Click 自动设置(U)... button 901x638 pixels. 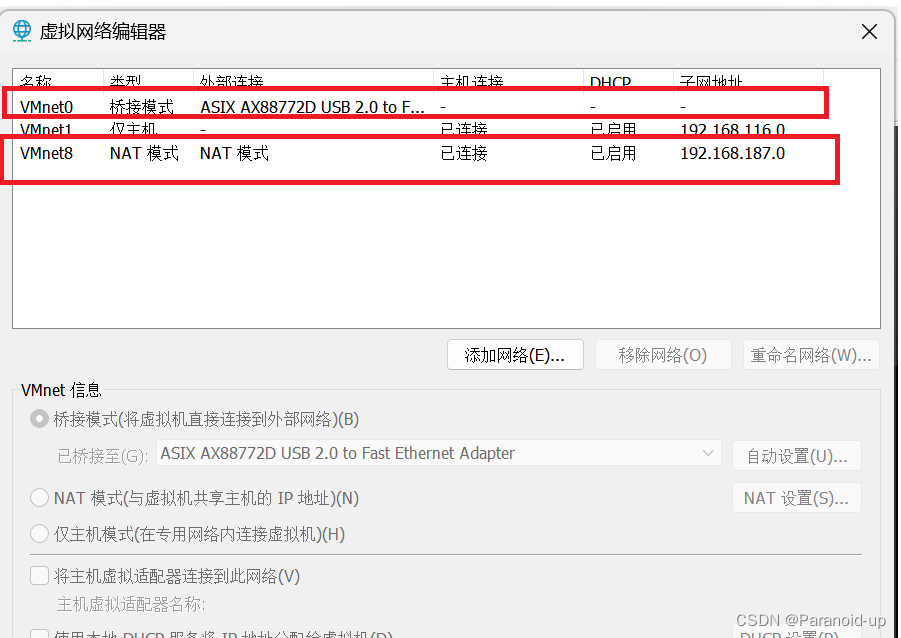(x=796, y=456)
